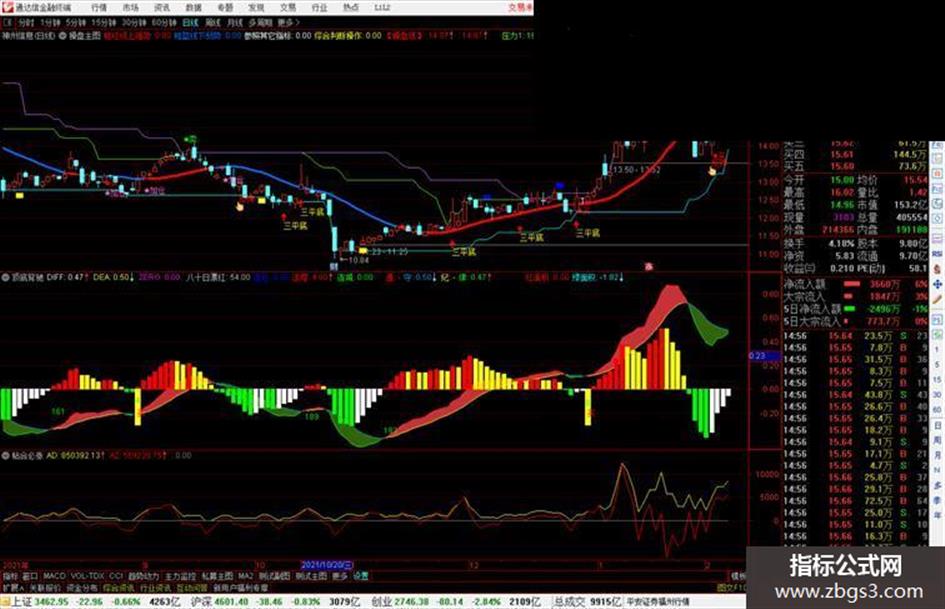The width and height of the screenshot is (945, 609).
Task: Open the 行业 menu
Action: click(319, 7)
